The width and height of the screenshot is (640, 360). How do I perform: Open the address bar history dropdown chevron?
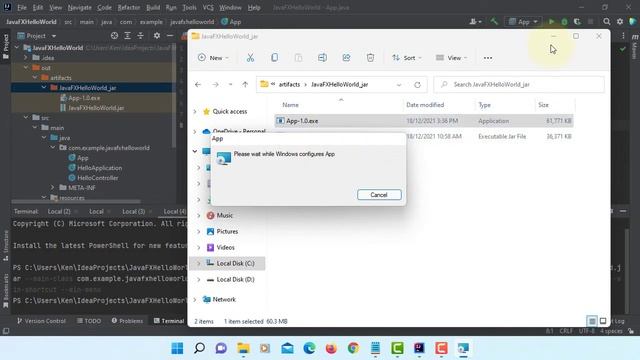pyautogui.click(x=399, y=84)
